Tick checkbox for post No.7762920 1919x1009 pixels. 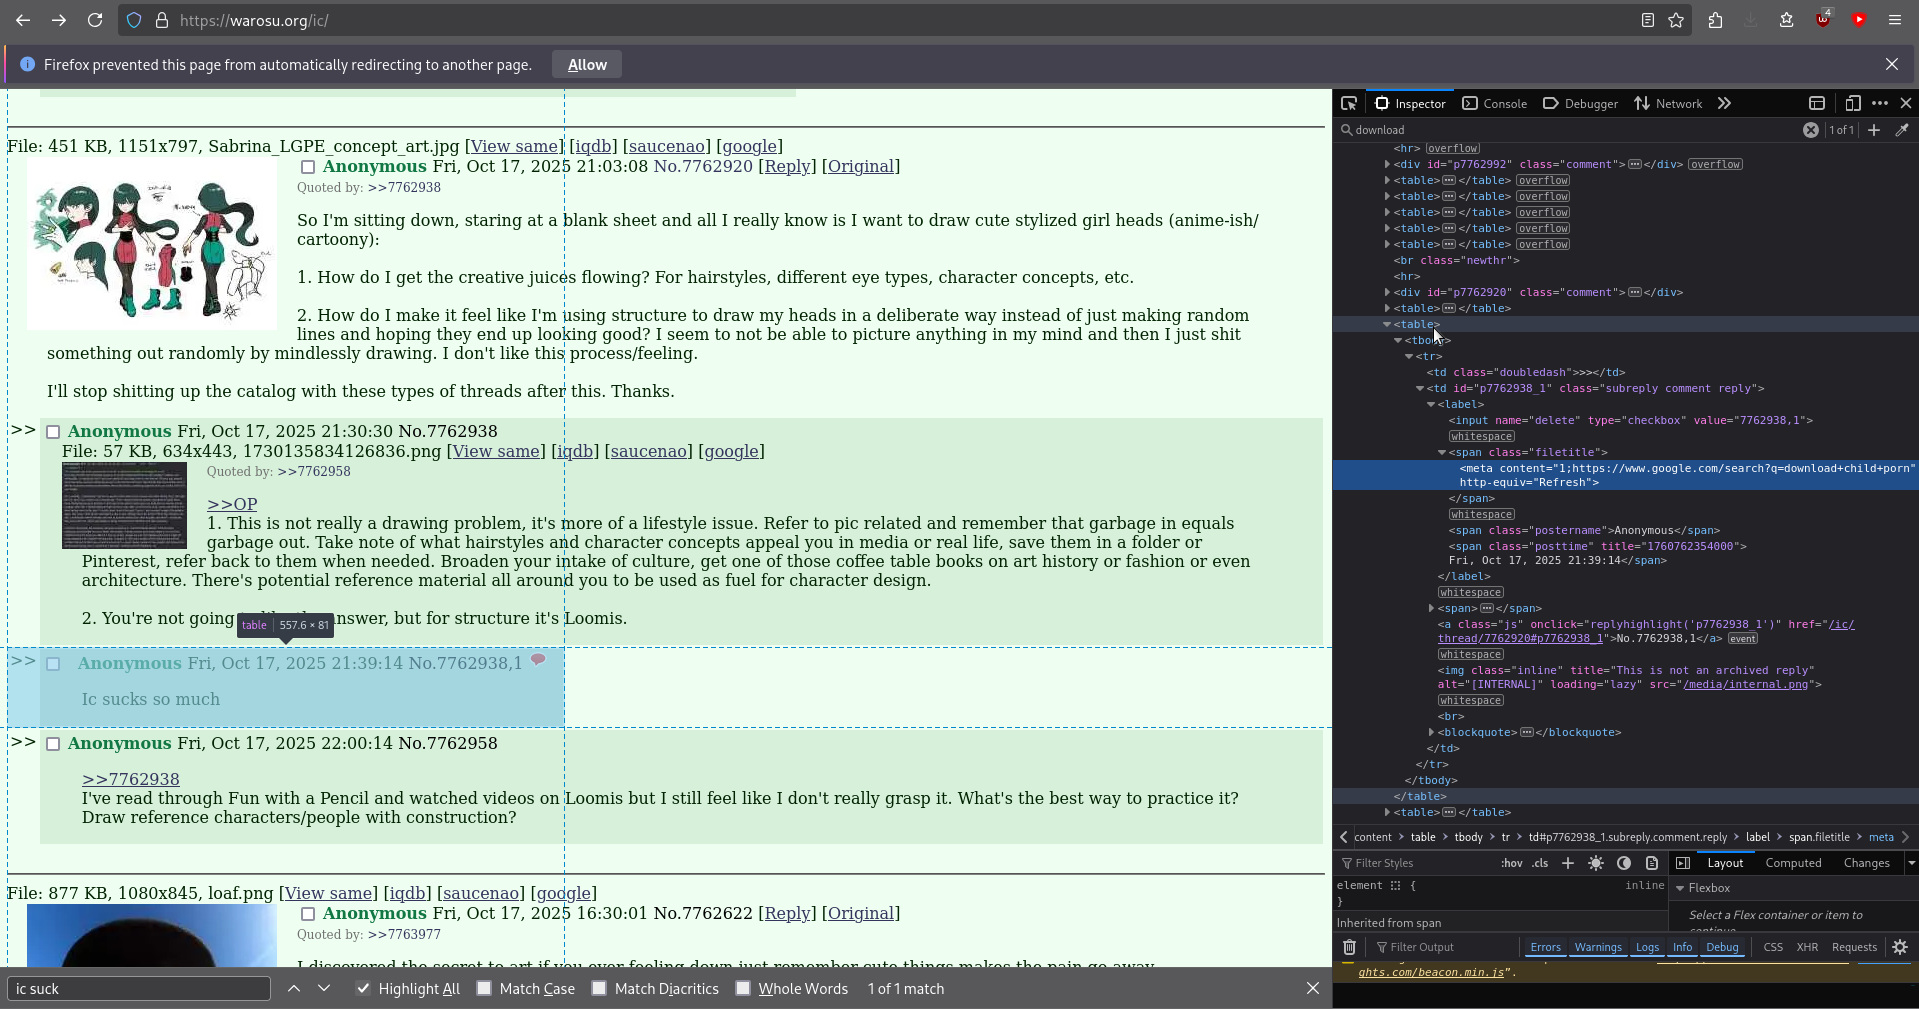pos(308,167)
